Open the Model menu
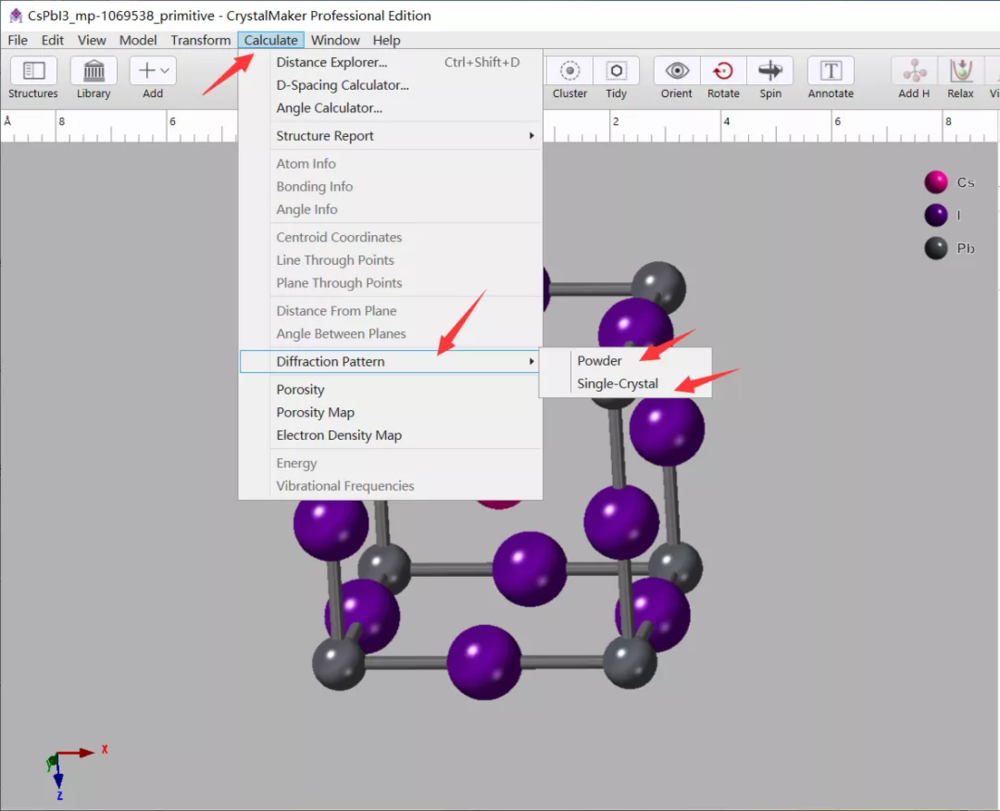This screenshot has height=811, width=1000. point(138,40)
